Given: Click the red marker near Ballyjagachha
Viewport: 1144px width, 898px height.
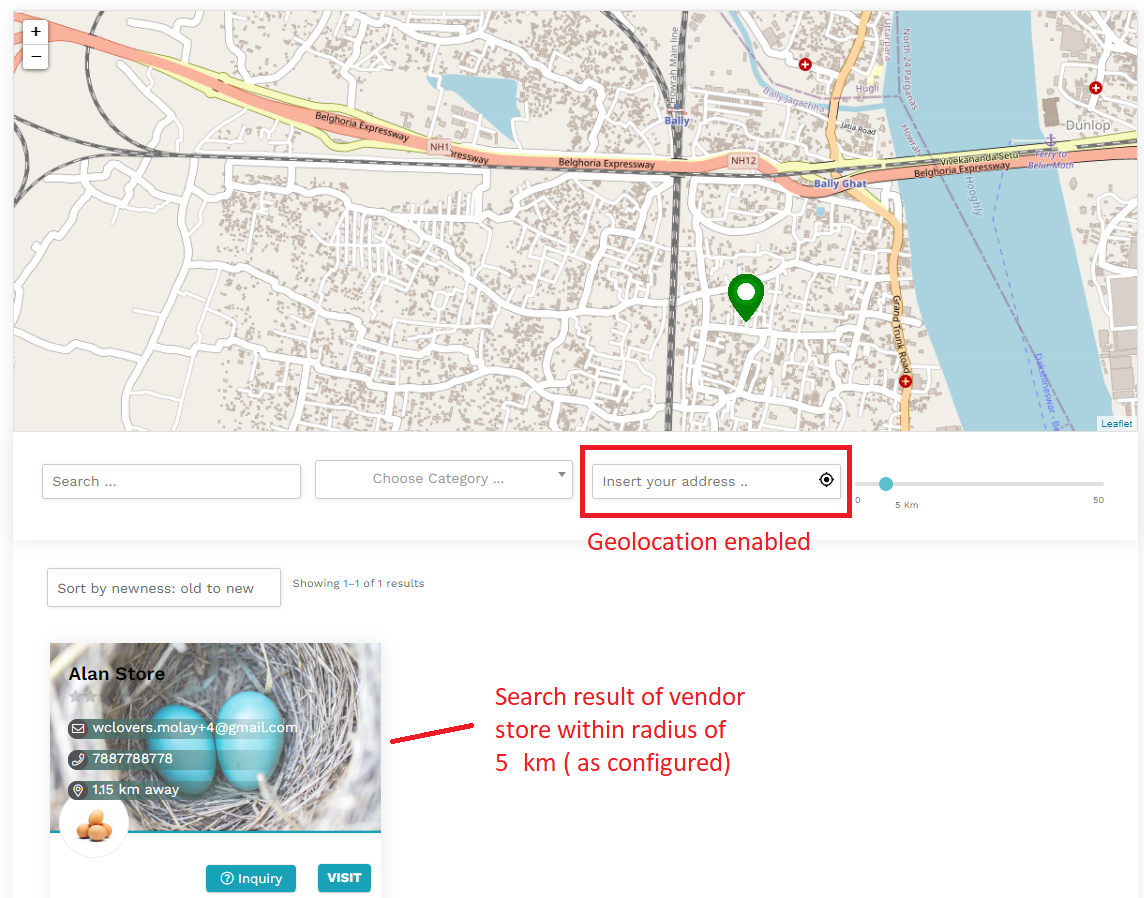Looking at the screenshot, I should (805, 64).
